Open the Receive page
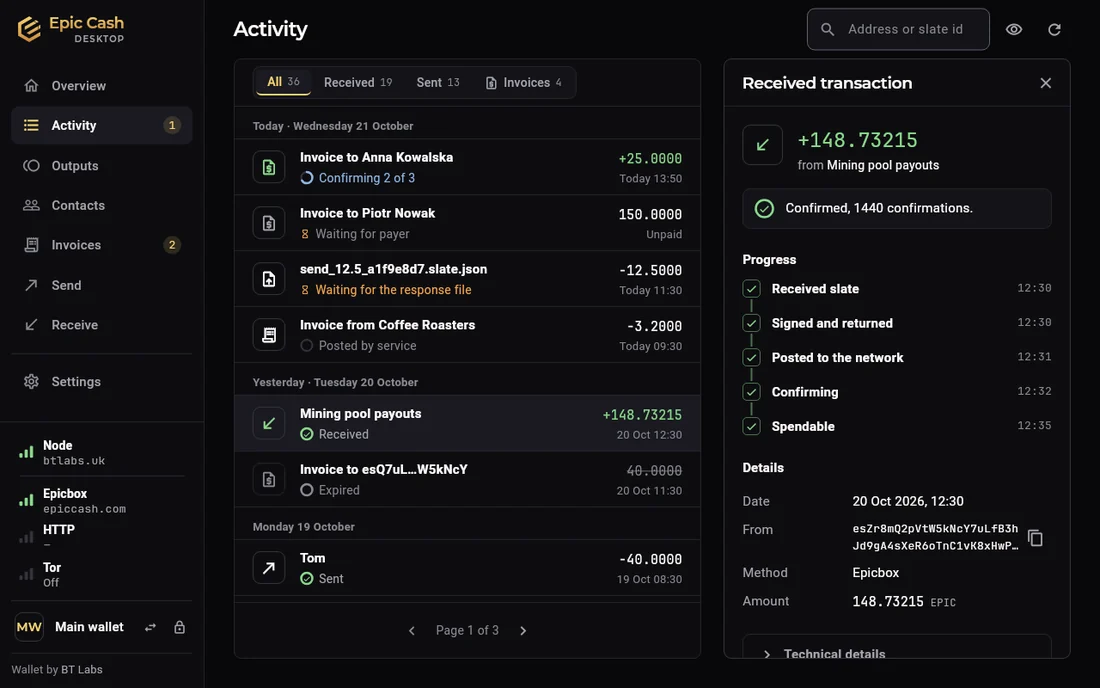Screen dimensions: 1100x688 point(102,325)
